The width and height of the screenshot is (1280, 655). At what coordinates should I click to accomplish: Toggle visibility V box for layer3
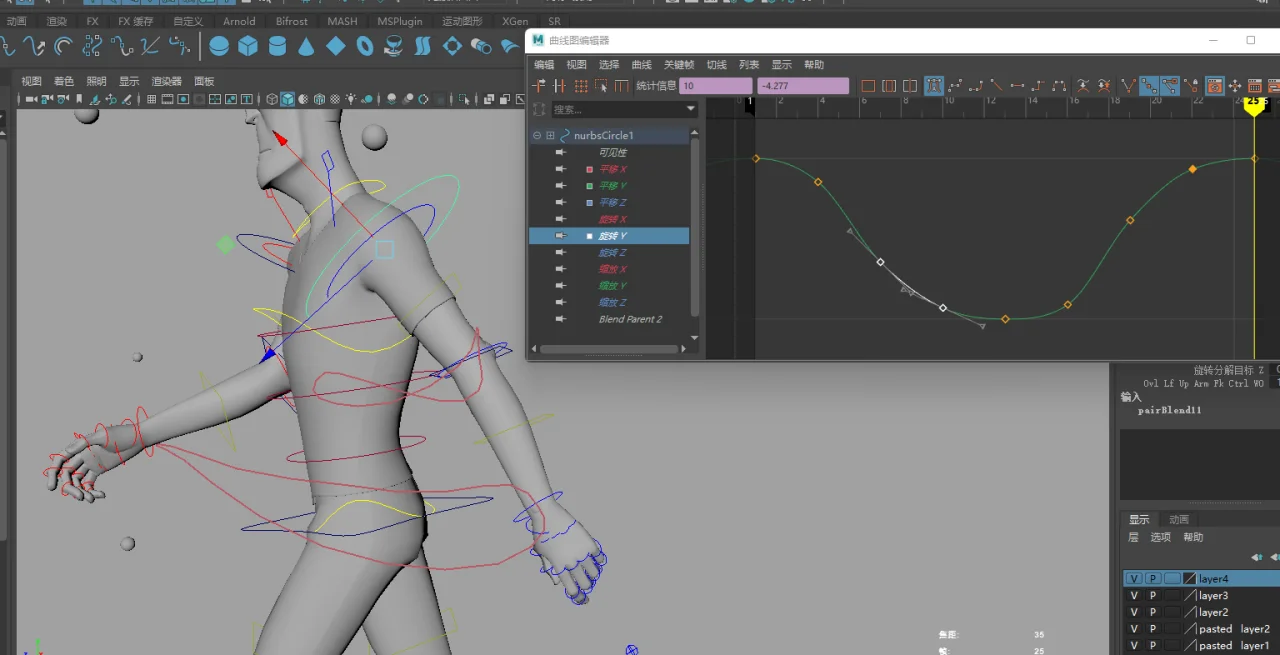tap(1133, 596)
